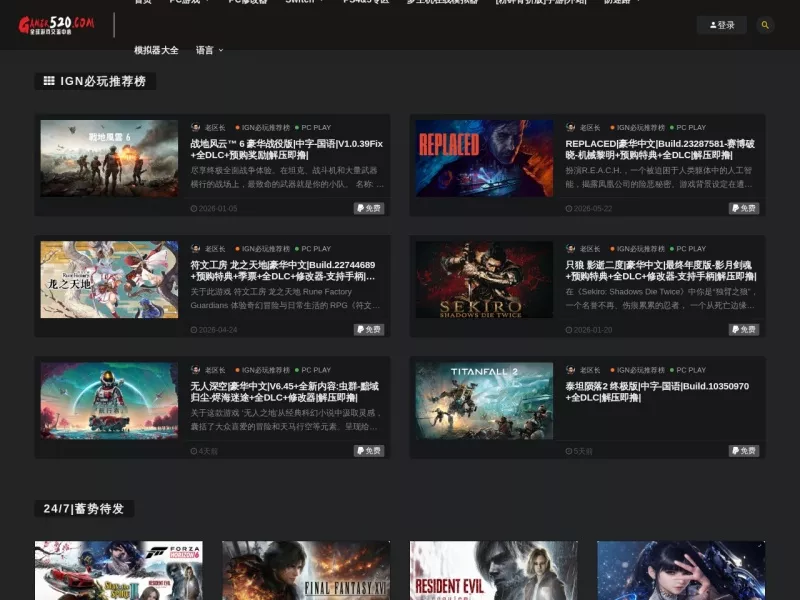This screenshot has width=800, height=600.
Task: Click the 2026-05-22 date on REPLACED card
Action: click(589, 209)
